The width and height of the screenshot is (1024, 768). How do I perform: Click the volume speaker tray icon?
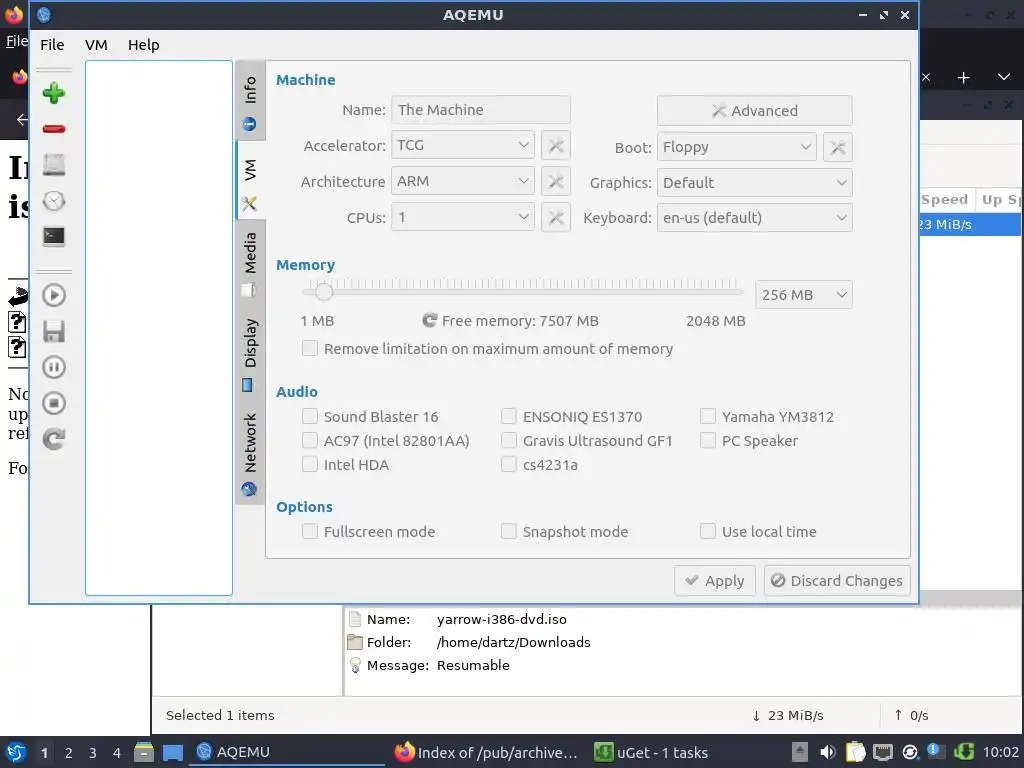[827, 752]
